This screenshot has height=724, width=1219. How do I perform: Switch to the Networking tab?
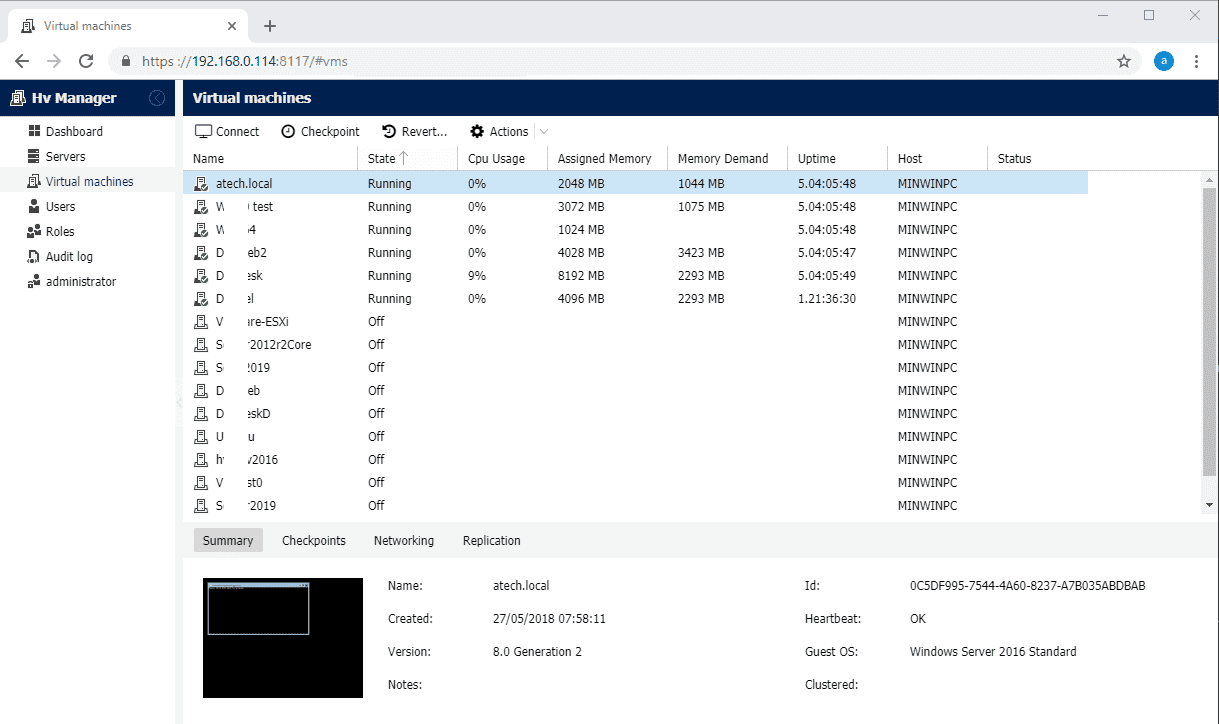pyautogui.click(x=404, y=540)
